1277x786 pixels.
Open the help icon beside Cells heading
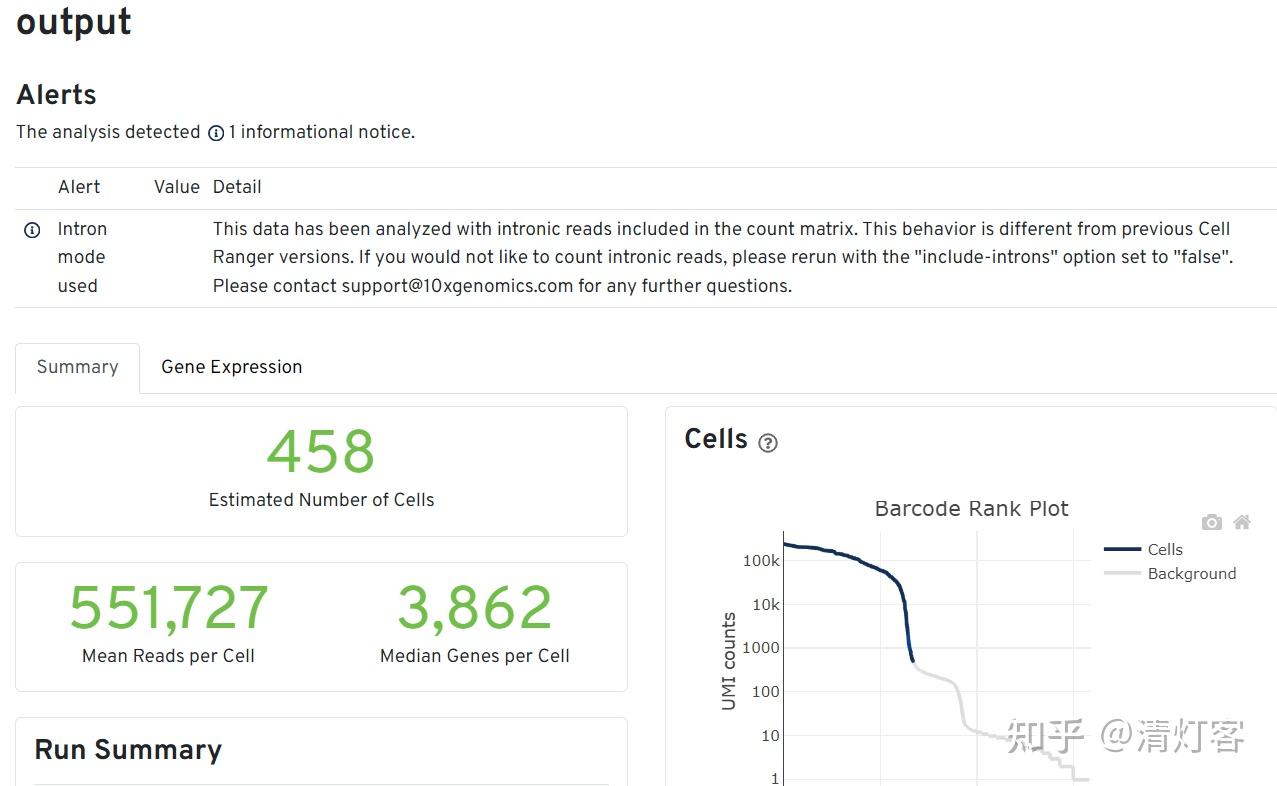(x=768, y=443)
